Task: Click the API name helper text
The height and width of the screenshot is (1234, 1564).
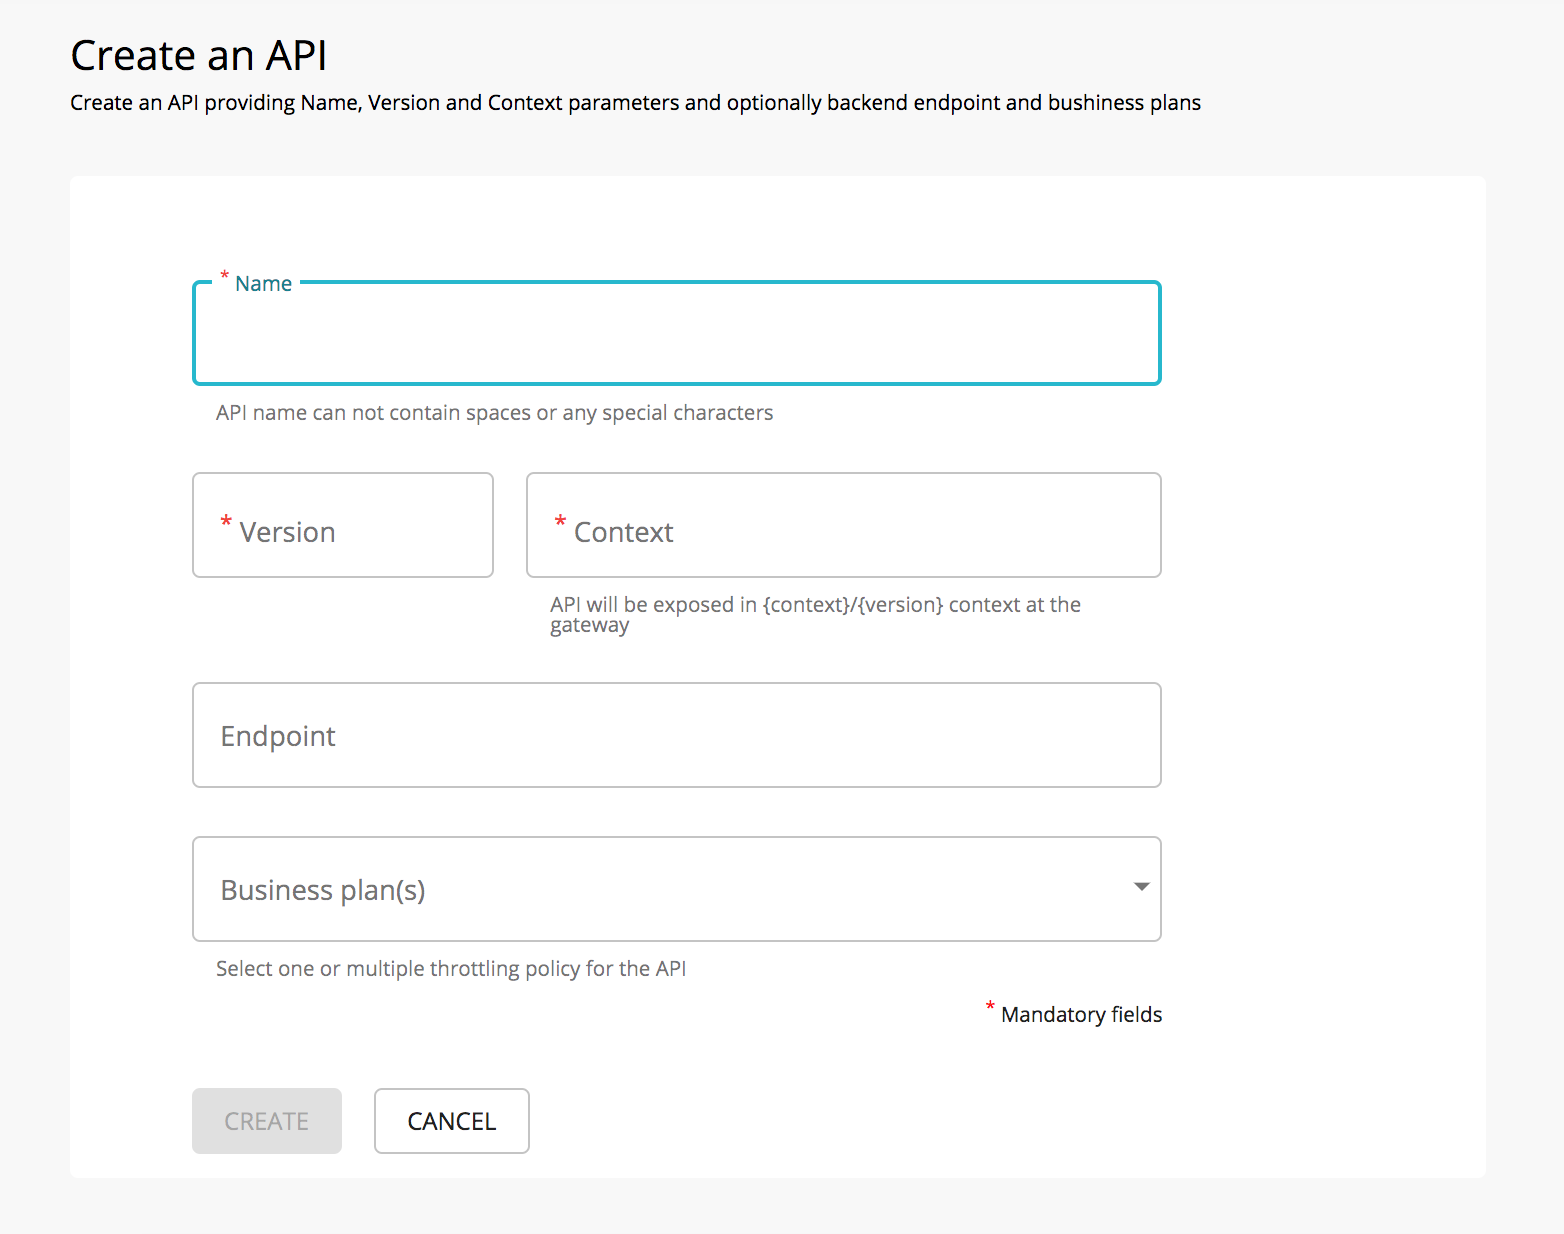Action: pyautogui.click(x=493, y=412)
